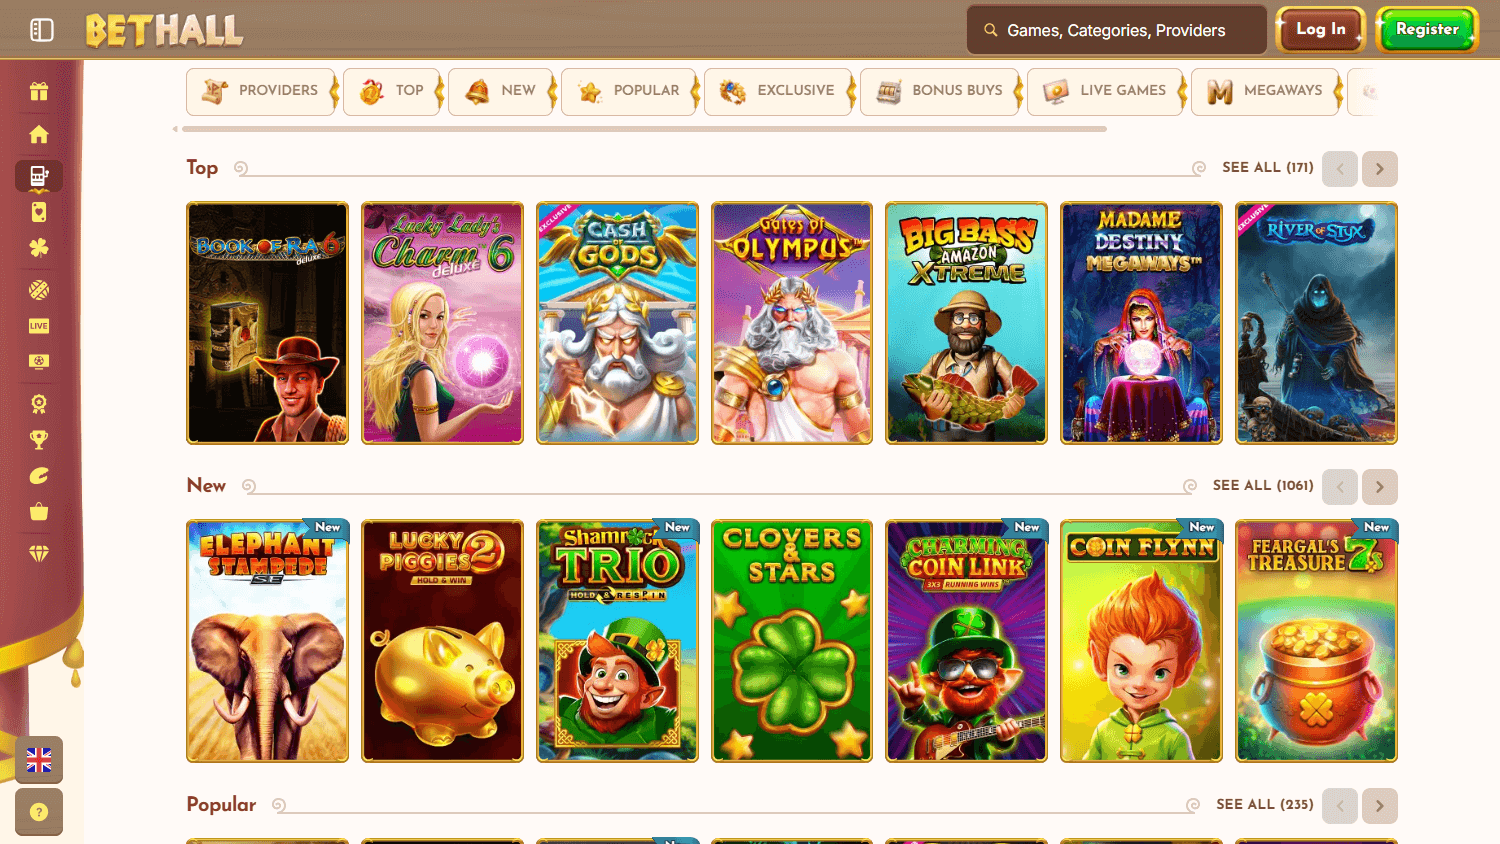1500x844 pixels.
Task: Select the BONUS BUYS category tab
Action: (x=939, y=90)
